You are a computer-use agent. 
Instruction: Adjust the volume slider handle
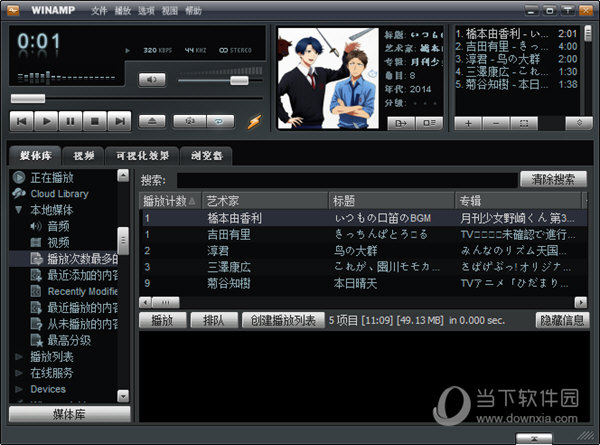click(x=240, y=80)
